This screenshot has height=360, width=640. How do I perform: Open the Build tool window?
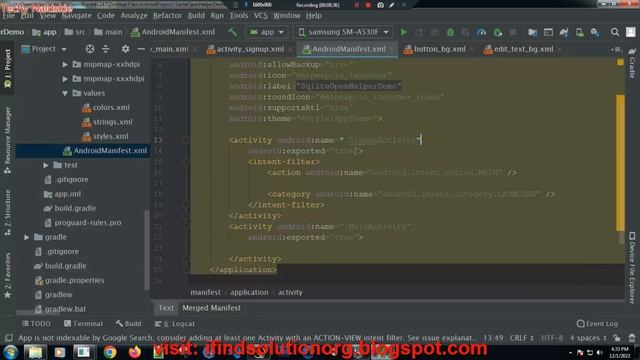coord(129,324)
